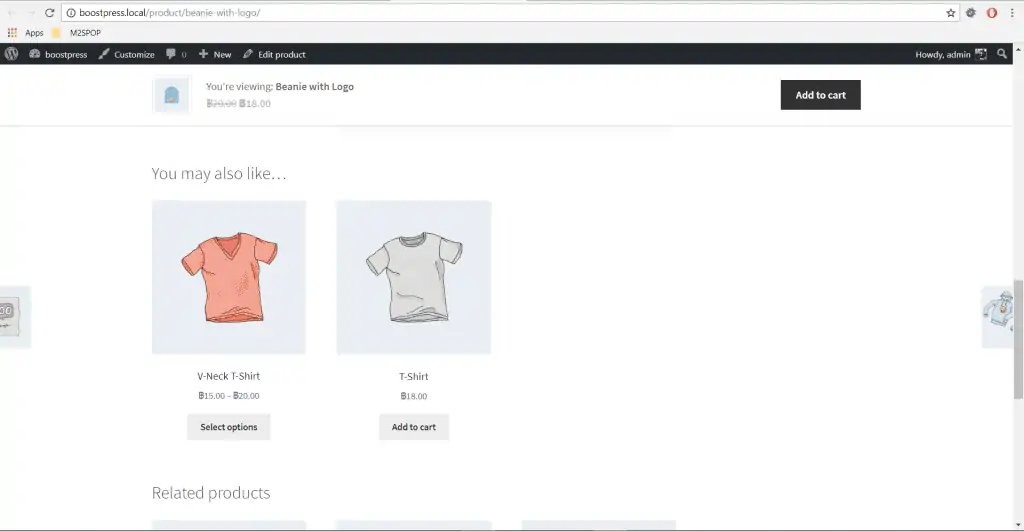Reload the page with the refresh icon
The width and height of the screenshot is (1024, 531).
[50, 12]
